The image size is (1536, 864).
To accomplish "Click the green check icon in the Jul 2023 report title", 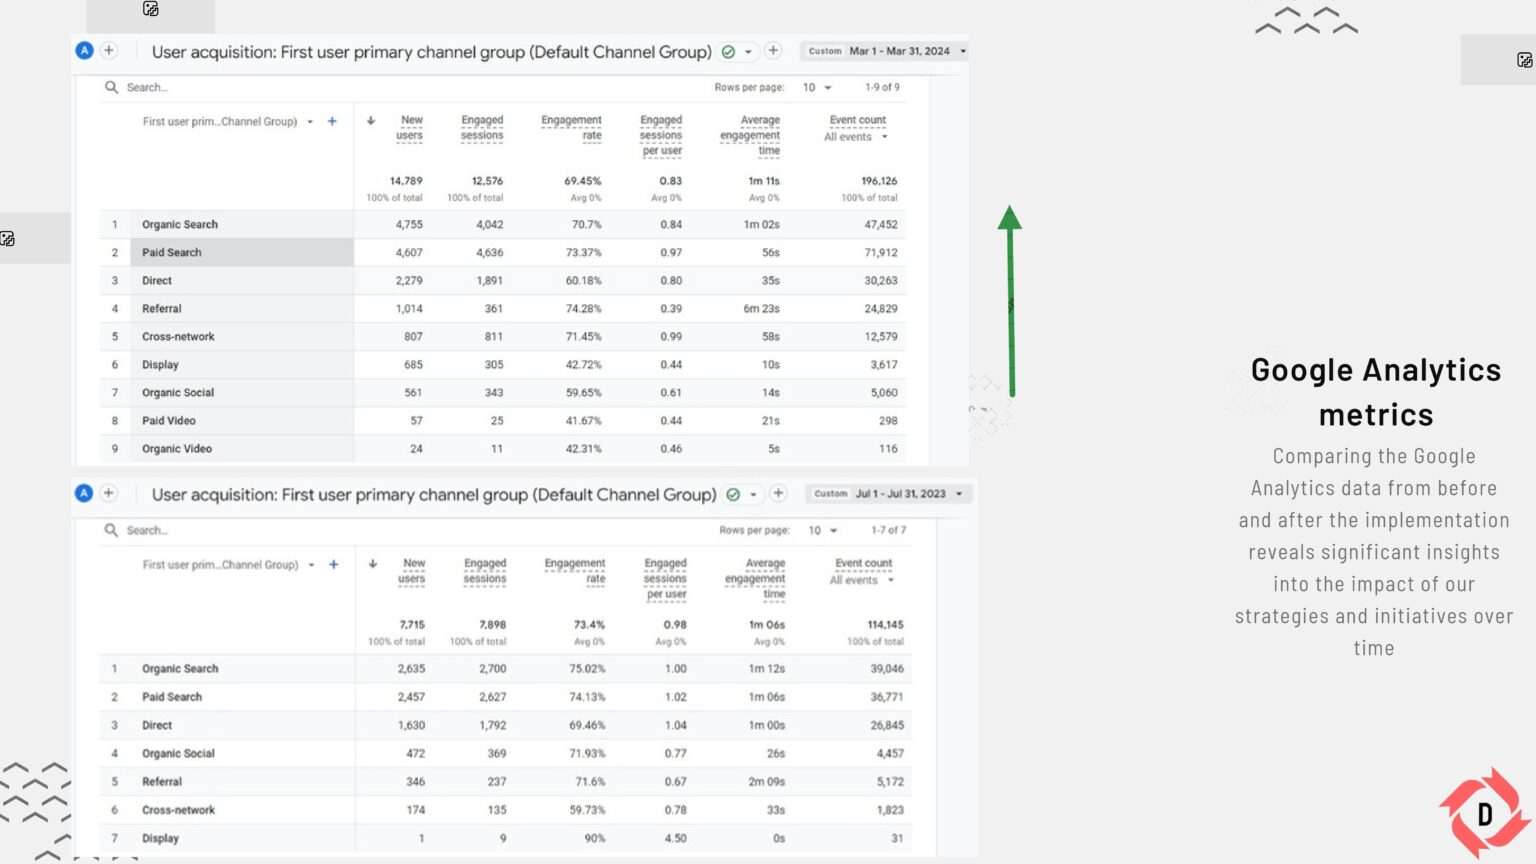I will (x=733, y=495).
